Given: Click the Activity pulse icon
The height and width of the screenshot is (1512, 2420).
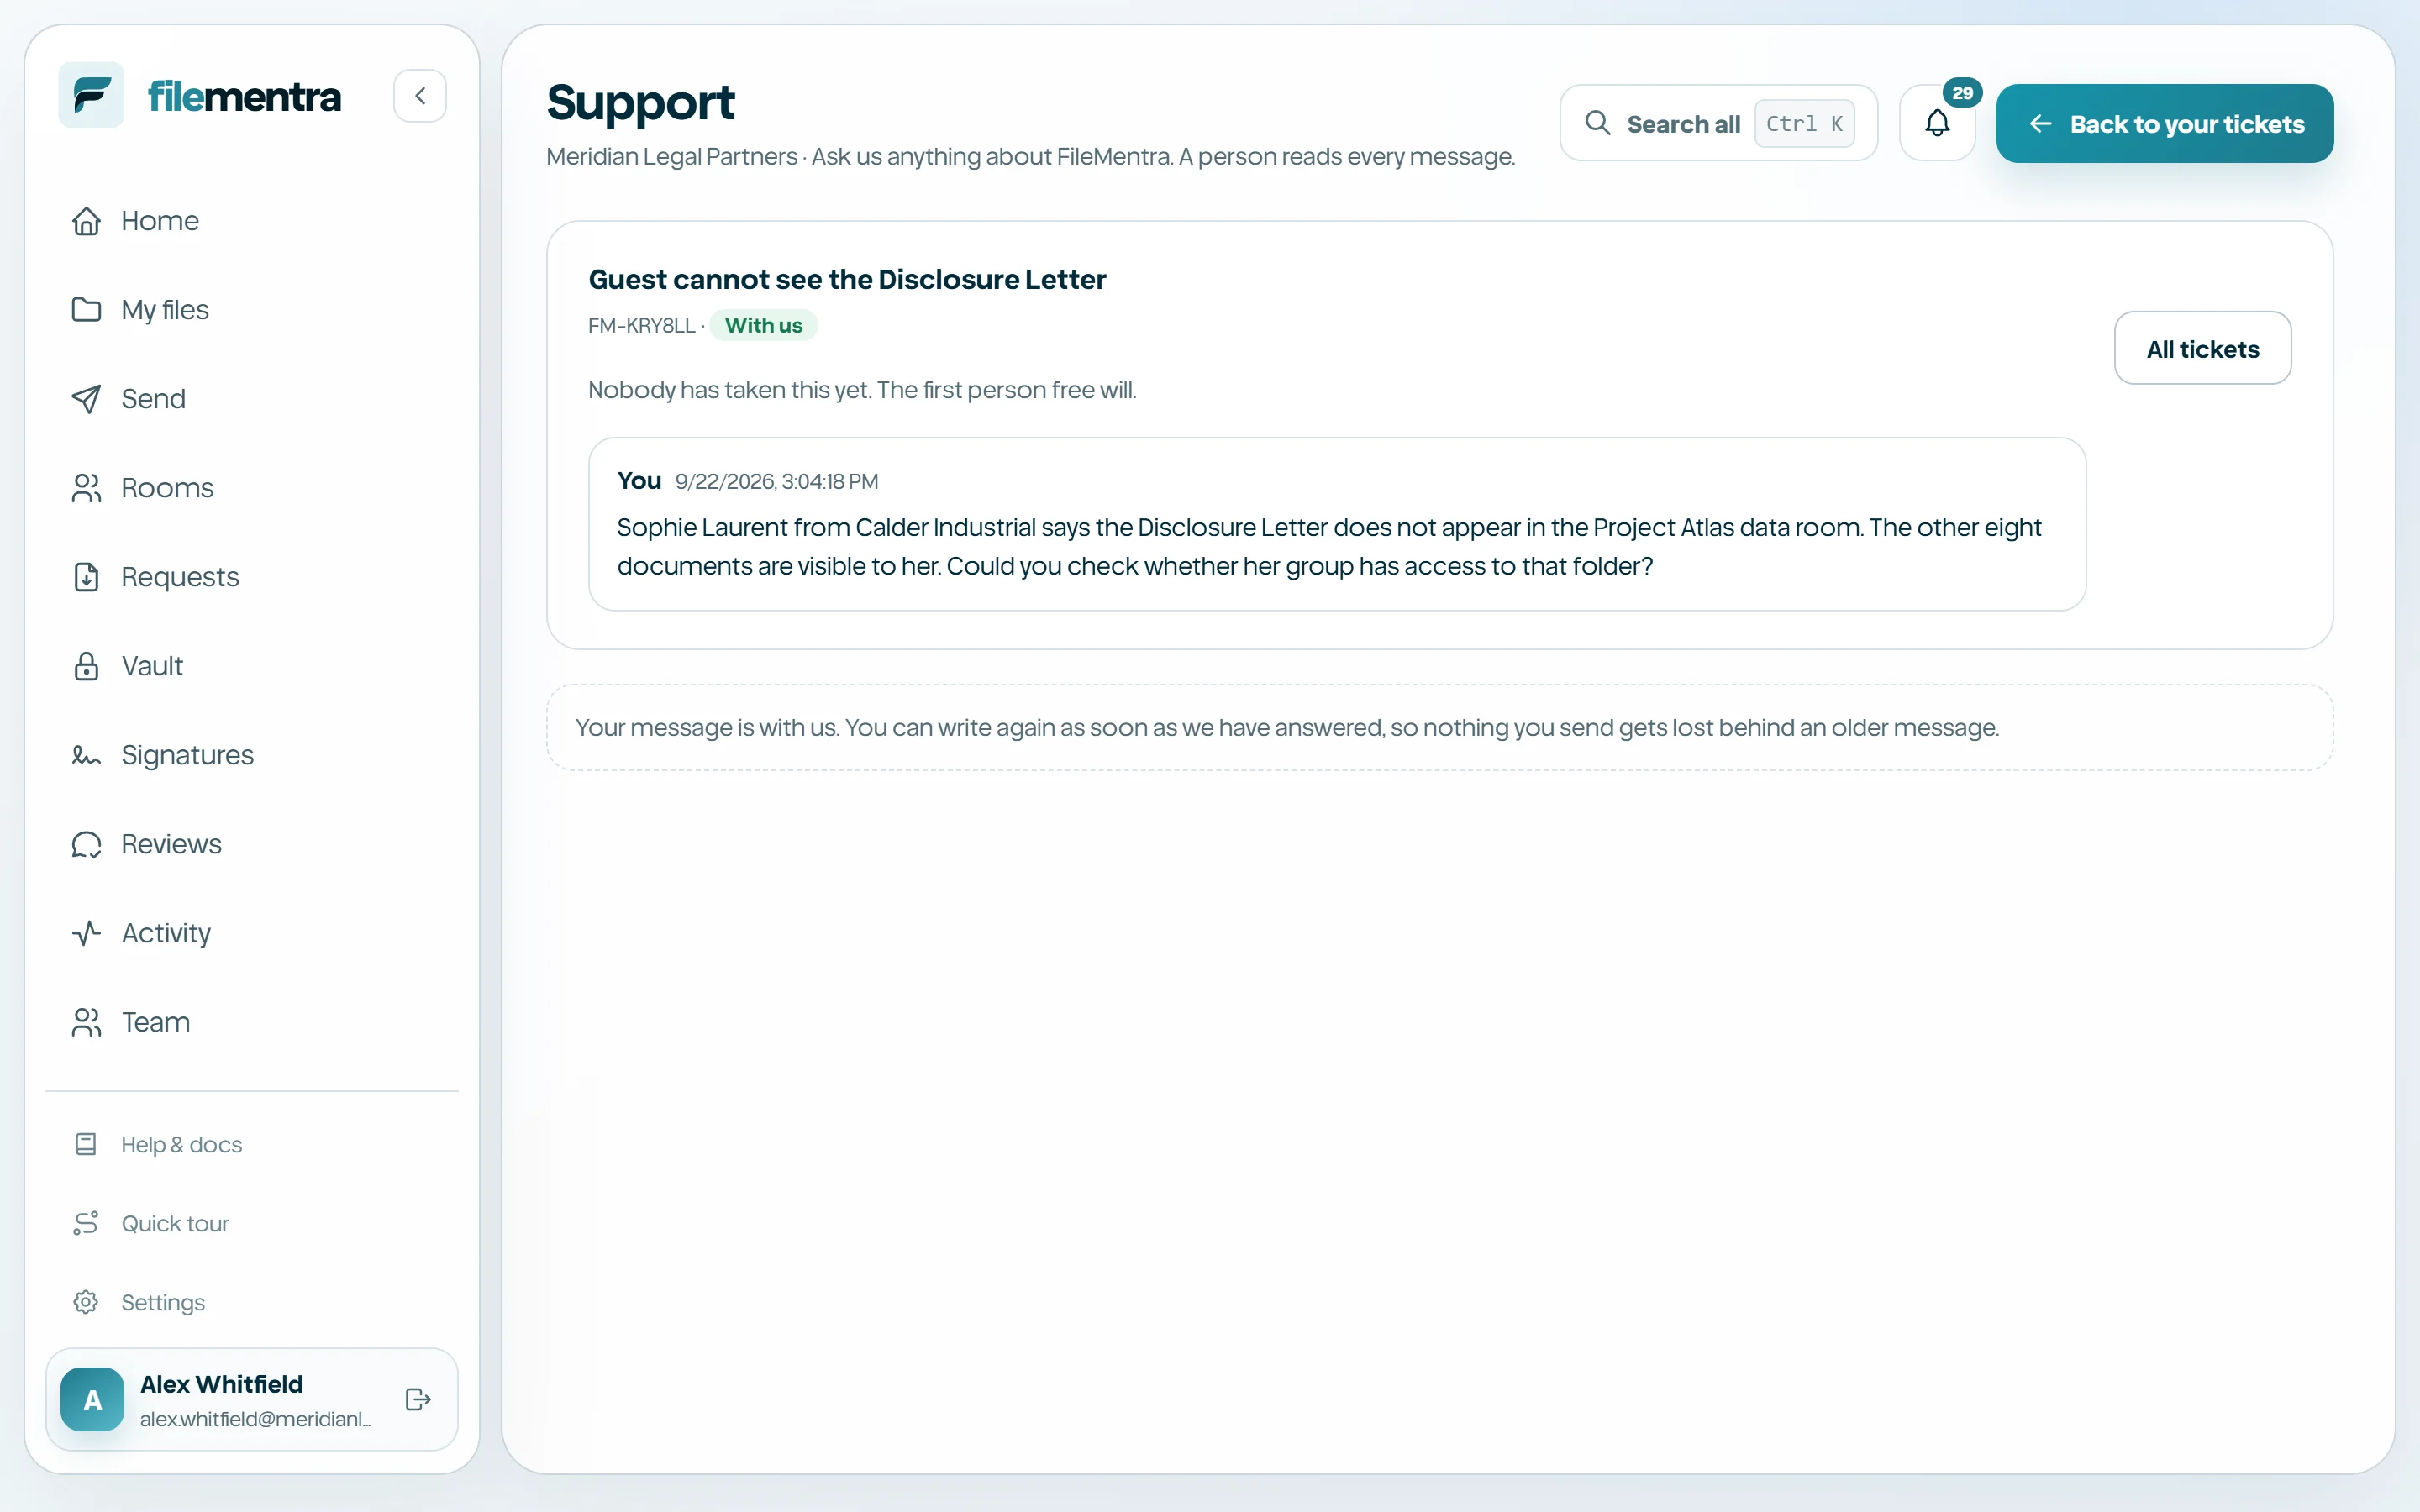Looking at the screenshot, I should (87, 933).
